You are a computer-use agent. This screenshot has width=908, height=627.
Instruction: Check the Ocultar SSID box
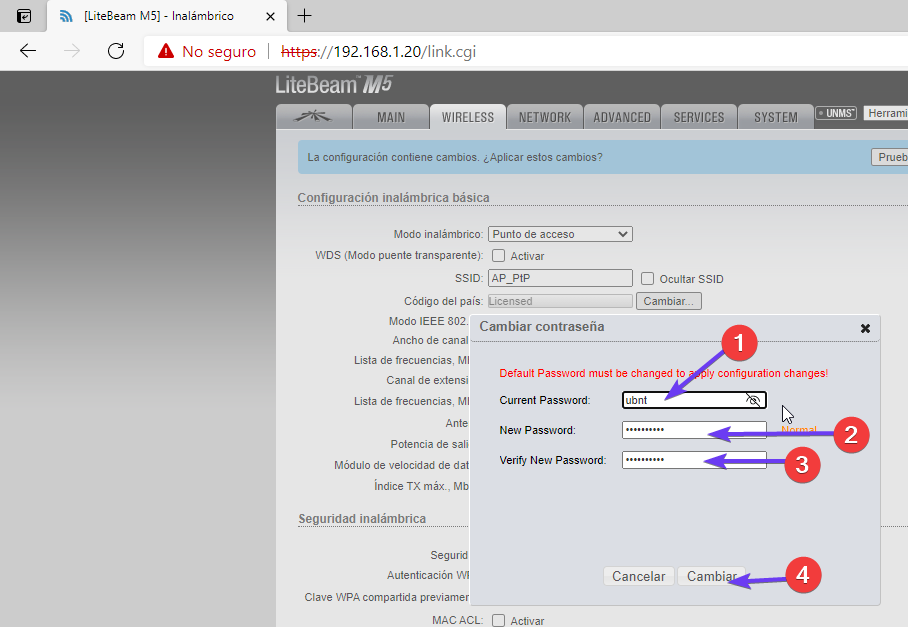coord(648,279)
